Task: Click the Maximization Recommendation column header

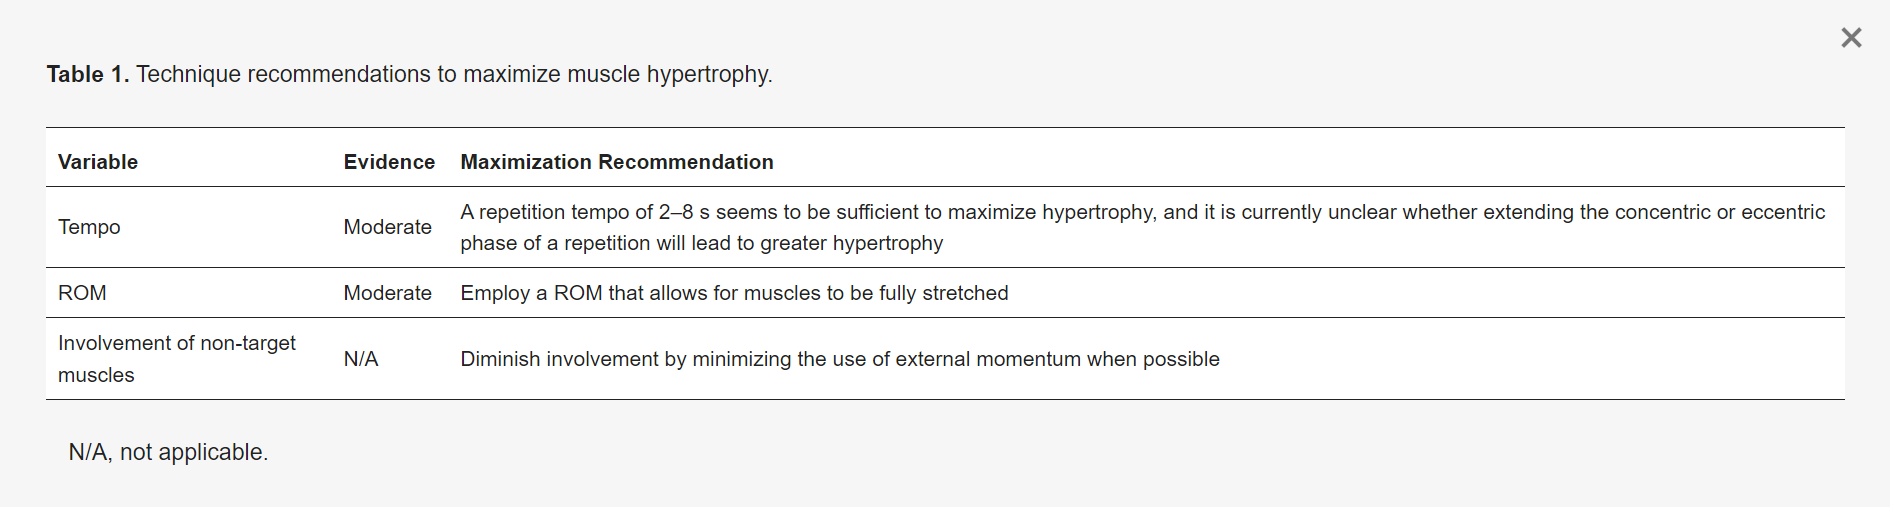Action: click(616, 162)
